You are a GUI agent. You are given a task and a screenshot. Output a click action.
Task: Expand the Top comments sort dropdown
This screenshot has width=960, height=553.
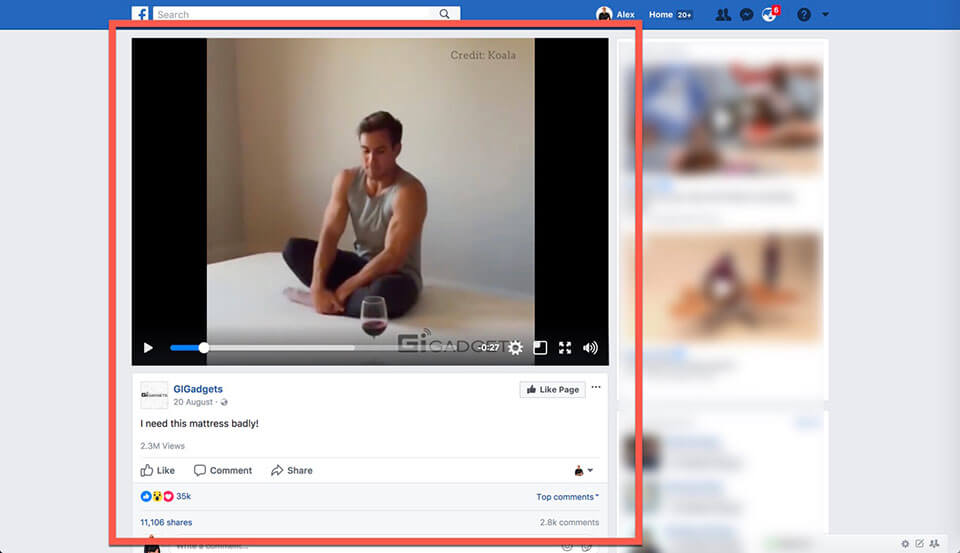click(x=568, y=497)
